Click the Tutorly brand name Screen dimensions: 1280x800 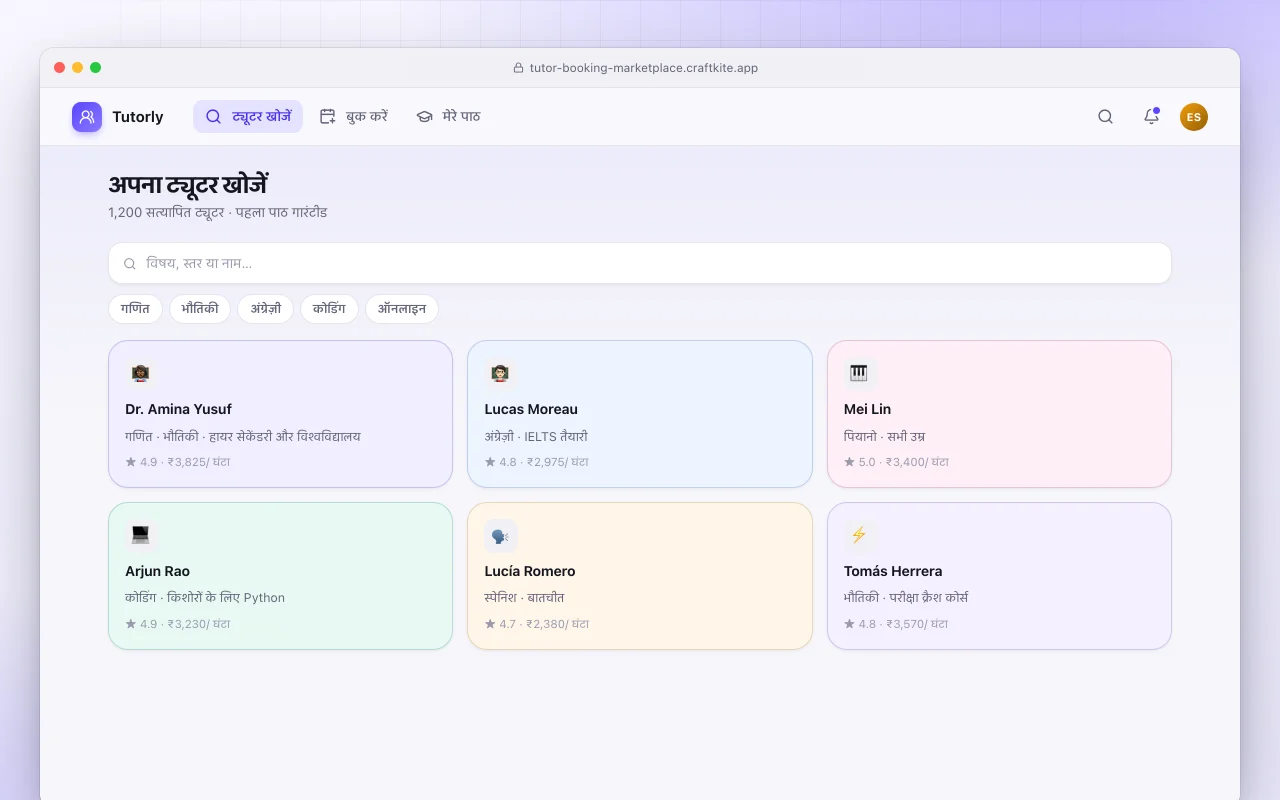(138, 117)
